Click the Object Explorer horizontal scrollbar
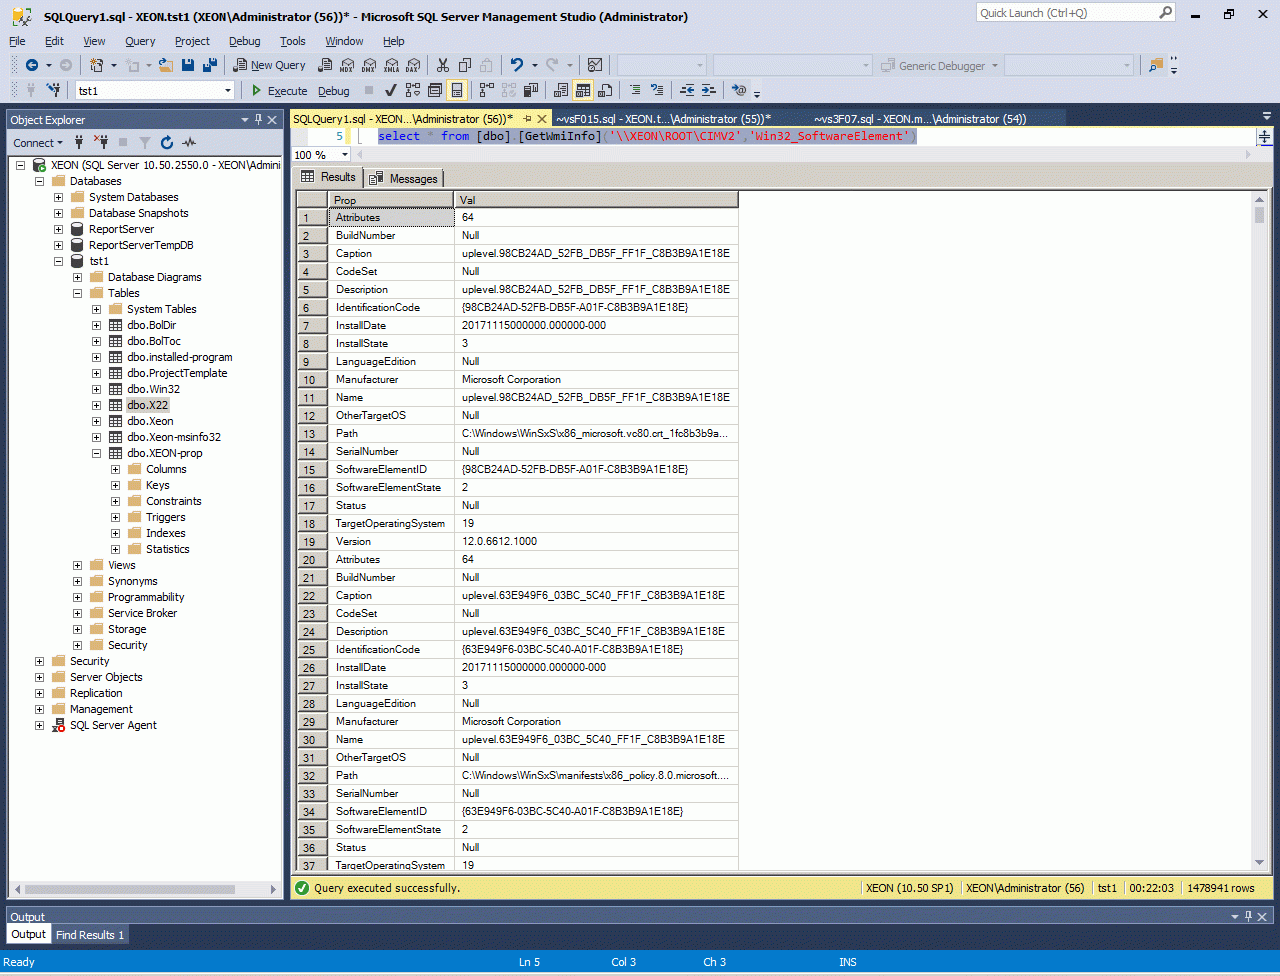 click(146, 889)
